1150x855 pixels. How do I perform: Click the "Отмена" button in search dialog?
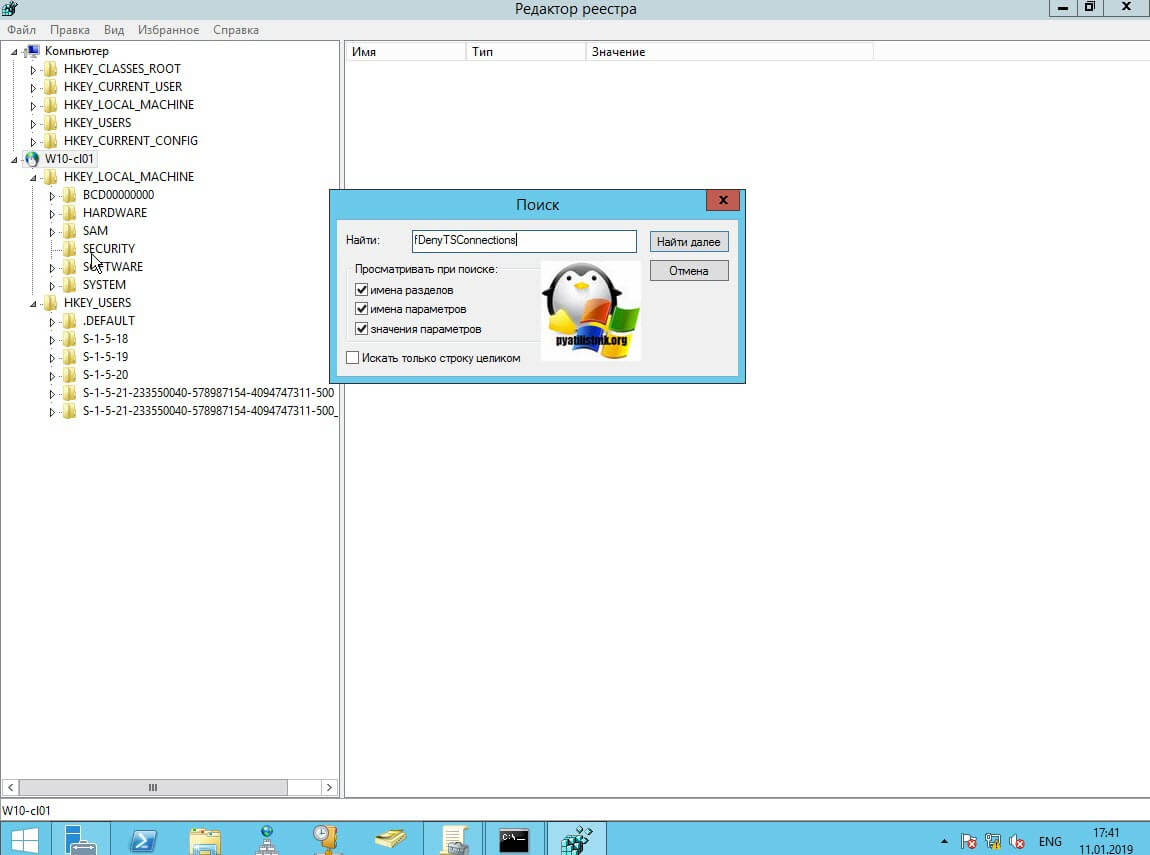point(688,271)
